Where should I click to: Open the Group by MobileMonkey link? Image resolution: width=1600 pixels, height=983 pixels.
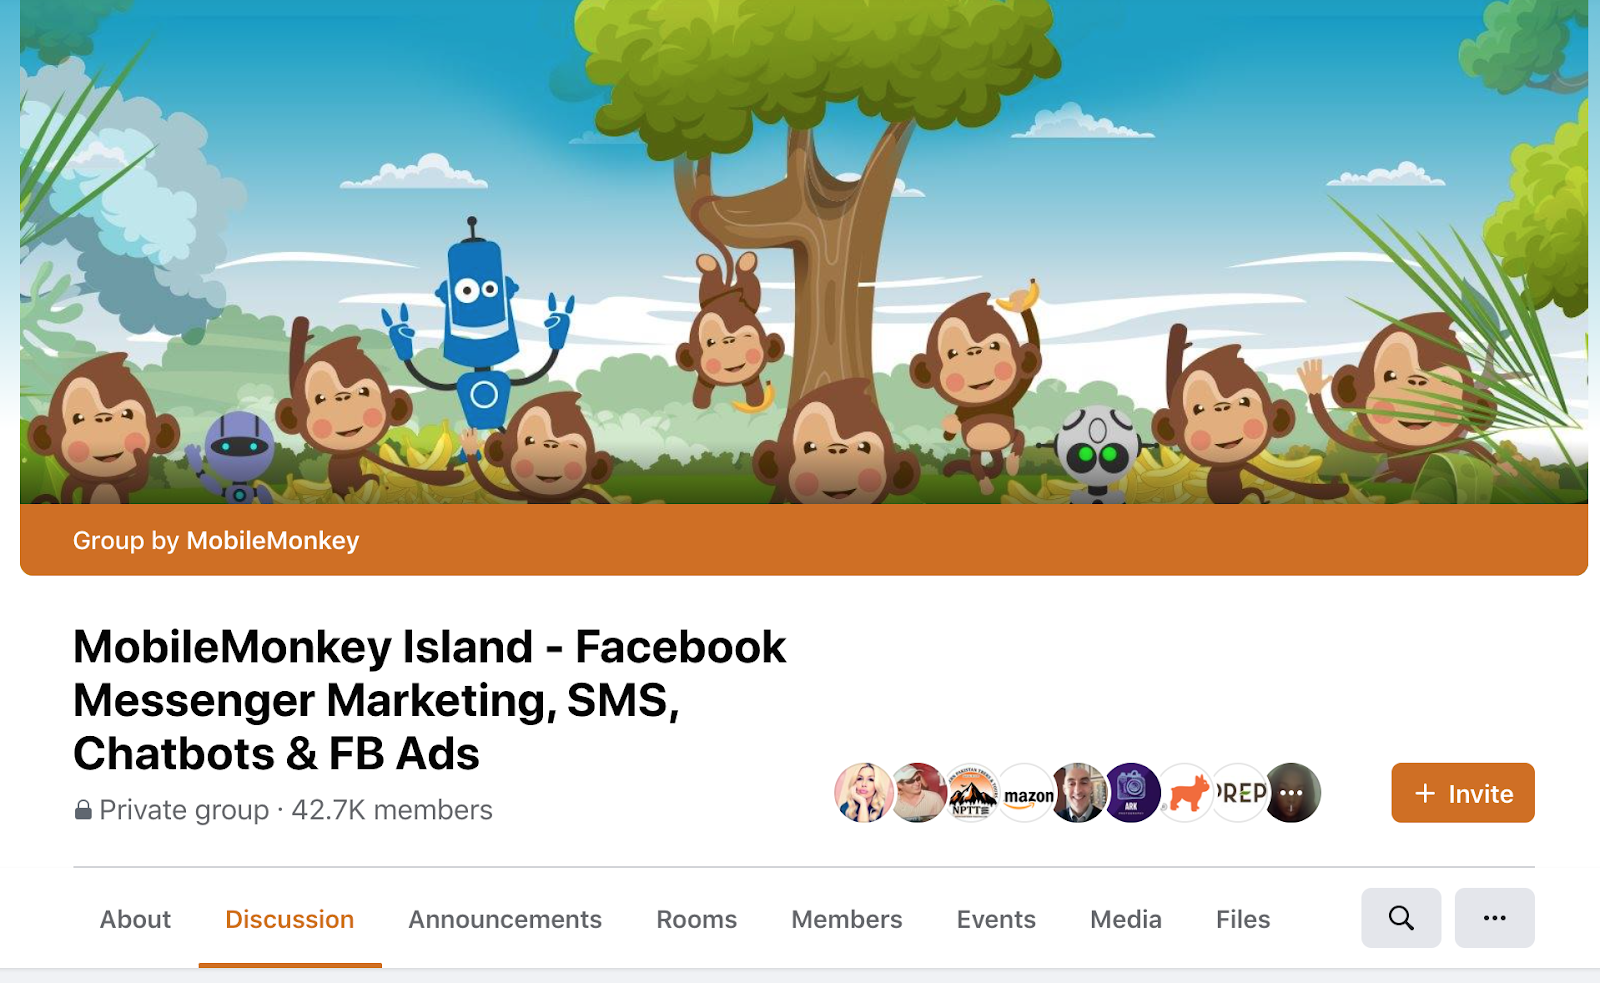pos(216,540)
